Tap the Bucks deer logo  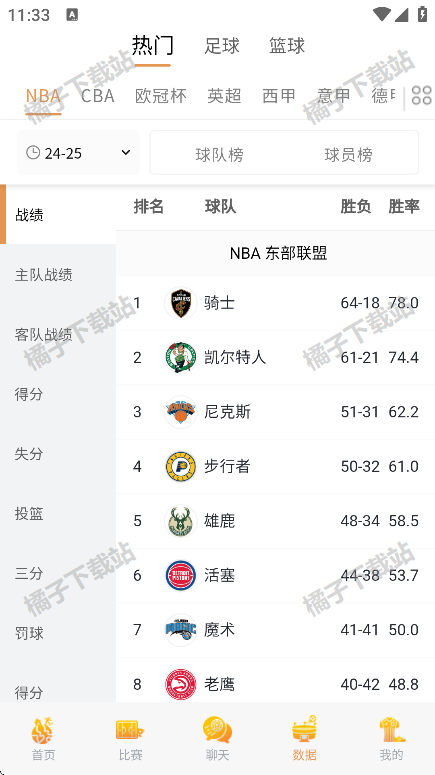coord(181,520)
